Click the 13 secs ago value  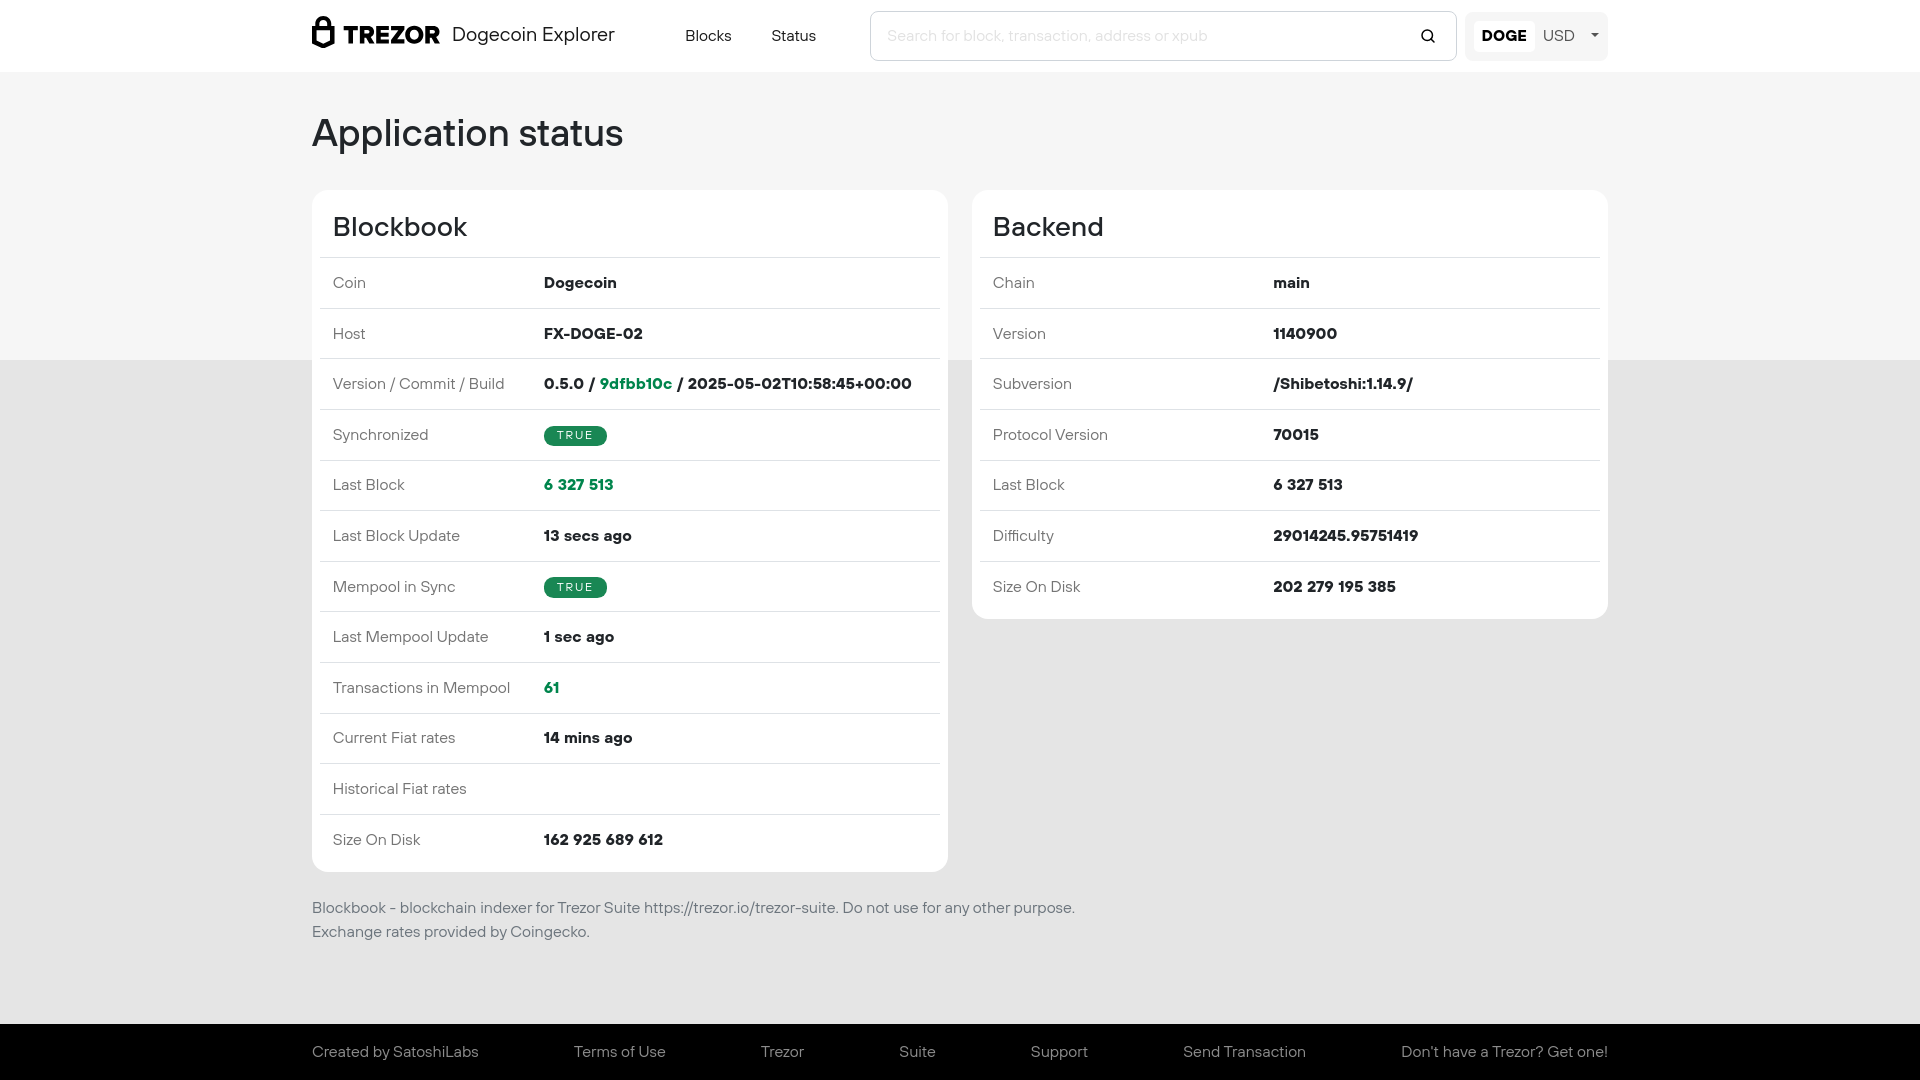587,536
